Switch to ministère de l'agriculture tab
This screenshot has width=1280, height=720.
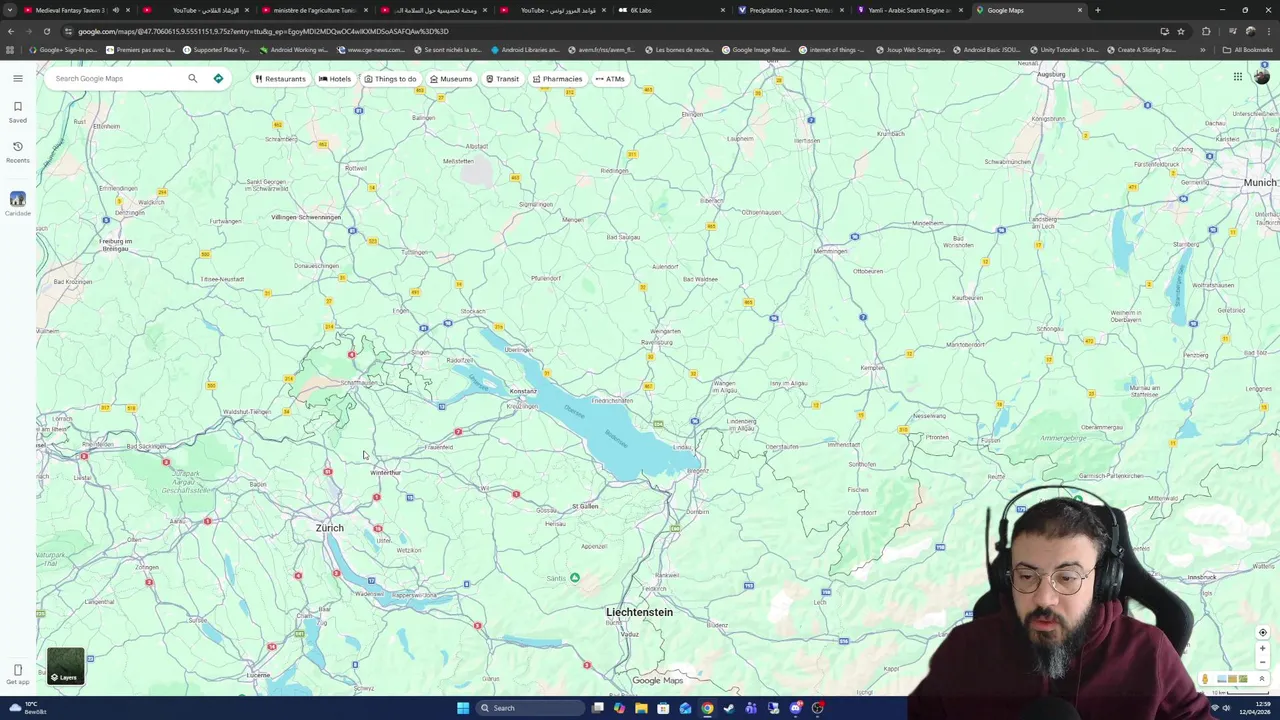point(314,10)
